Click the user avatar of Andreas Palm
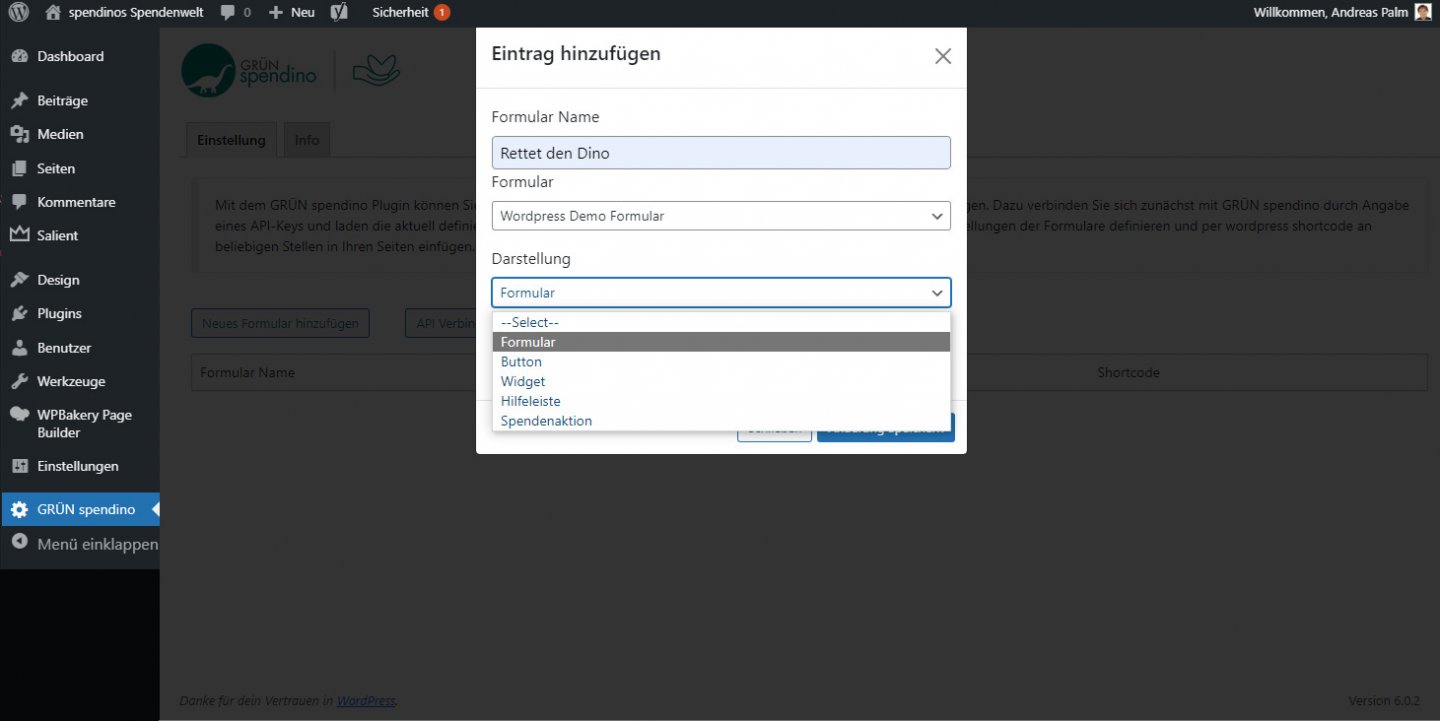The height and width of the screenshot is (721, 1440). pos(1422,13)
